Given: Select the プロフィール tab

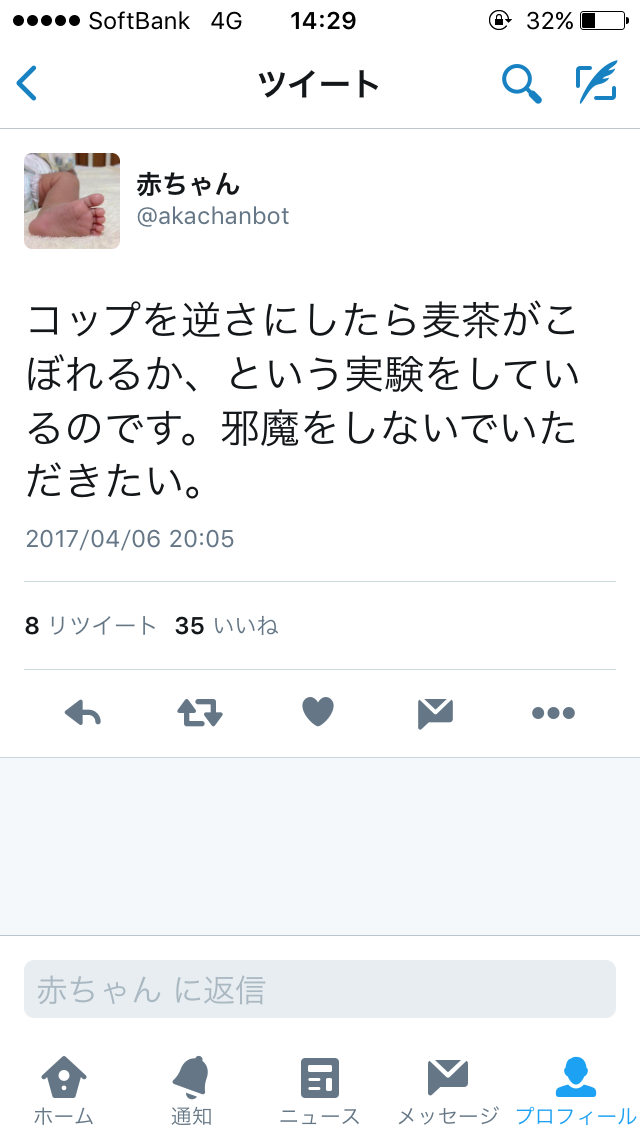Looking at the screenshot, I should 575,1091.
